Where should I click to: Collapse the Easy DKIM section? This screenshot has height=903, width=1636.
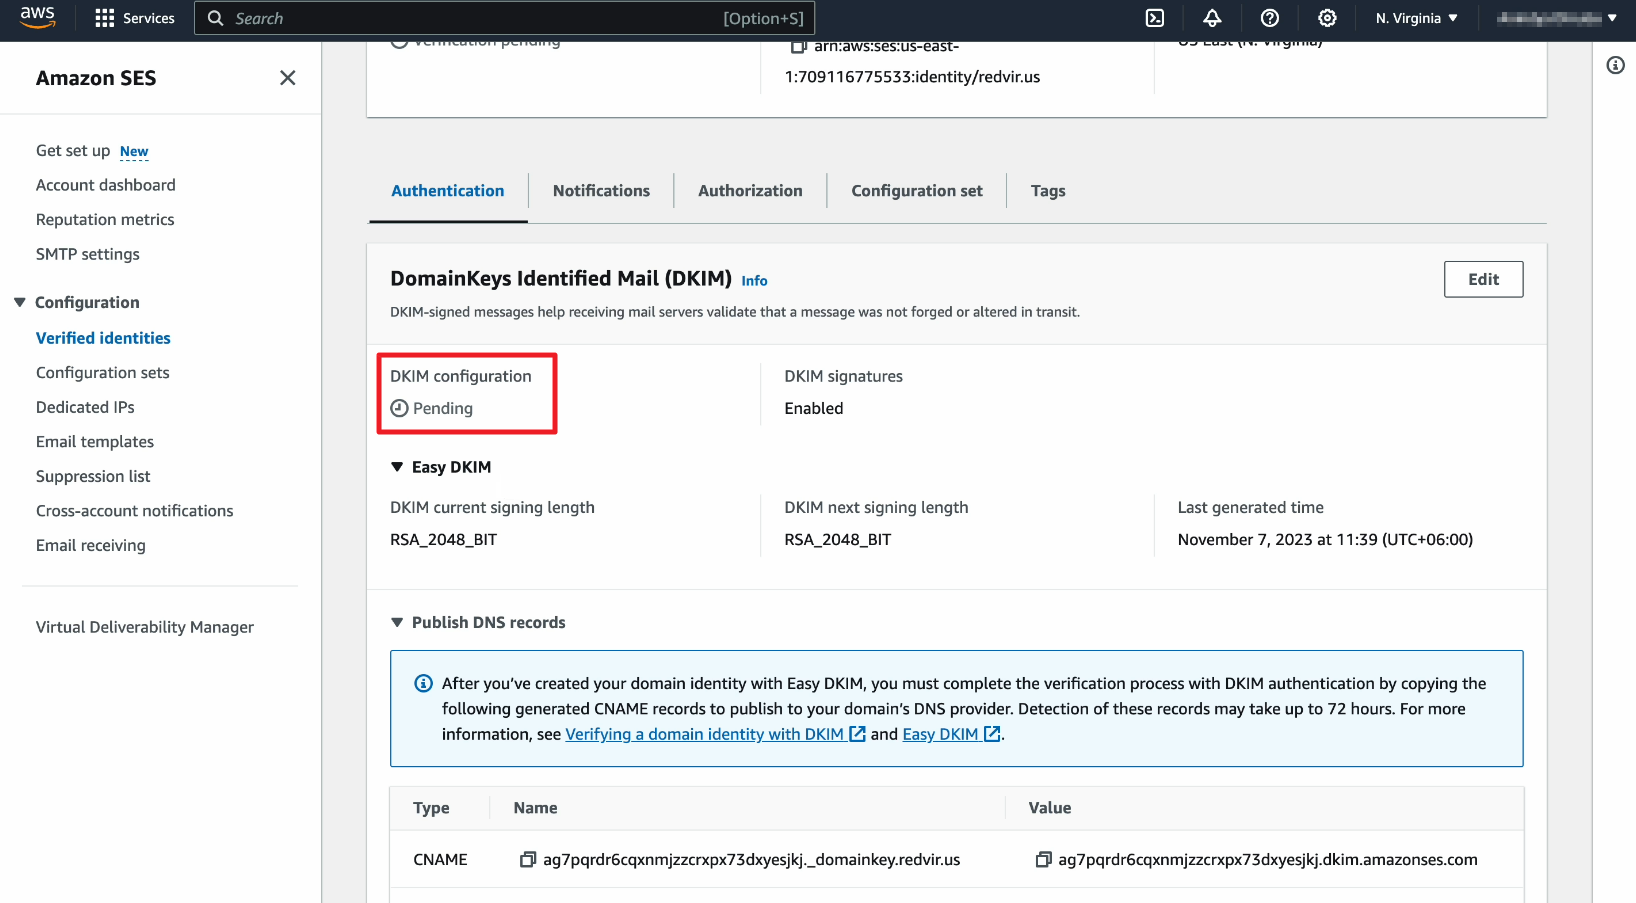(397, 467)
